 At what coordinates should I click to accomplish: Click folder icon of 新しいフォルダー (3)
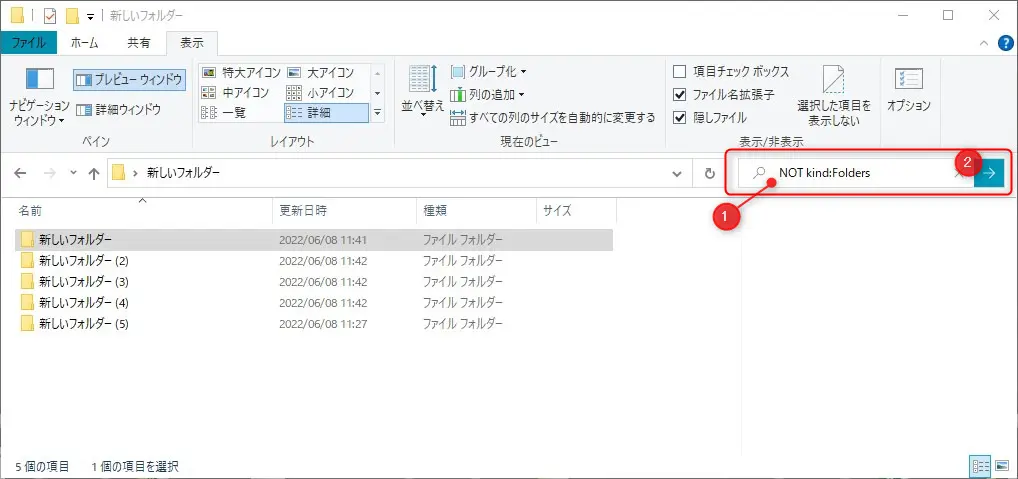[27, 282]
